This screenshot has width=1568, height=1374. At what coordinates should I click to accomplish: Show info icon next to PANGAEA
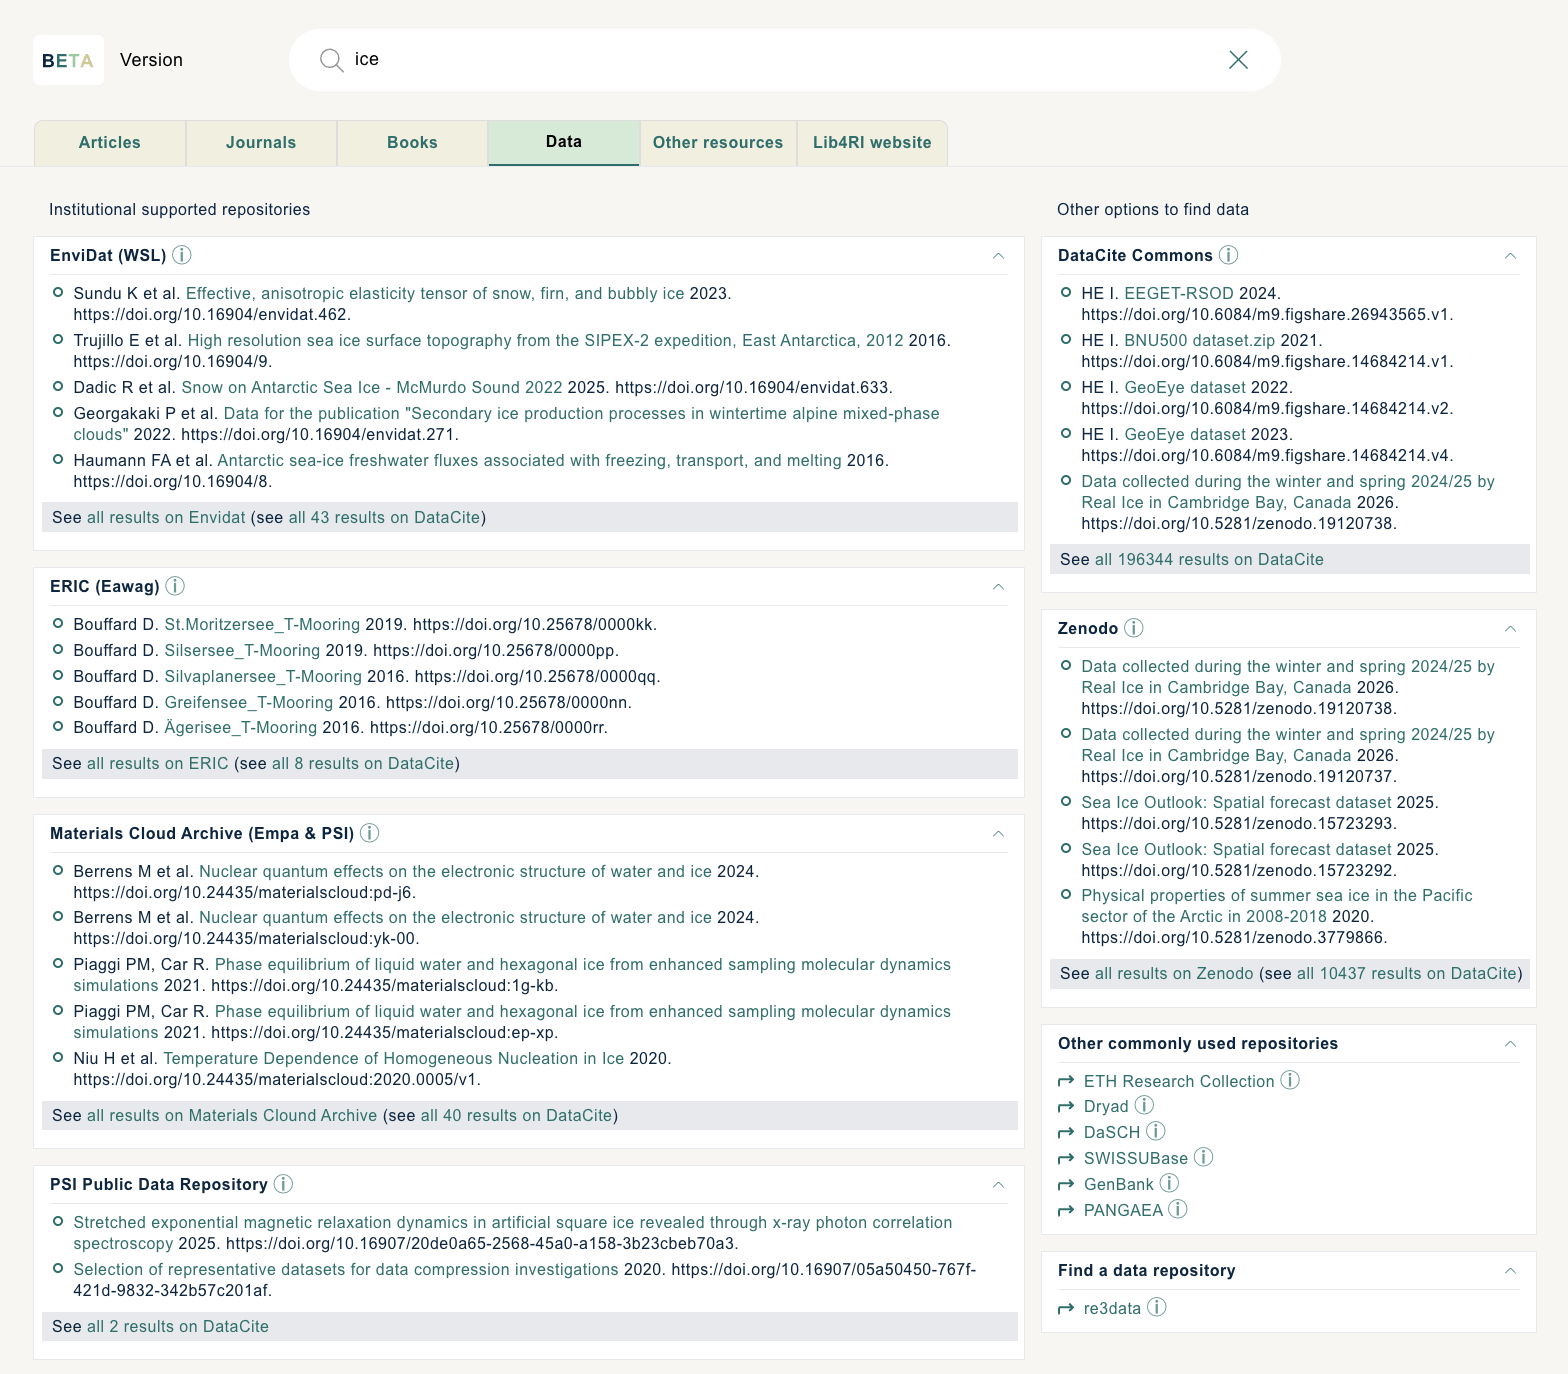coord(1178,1209)
